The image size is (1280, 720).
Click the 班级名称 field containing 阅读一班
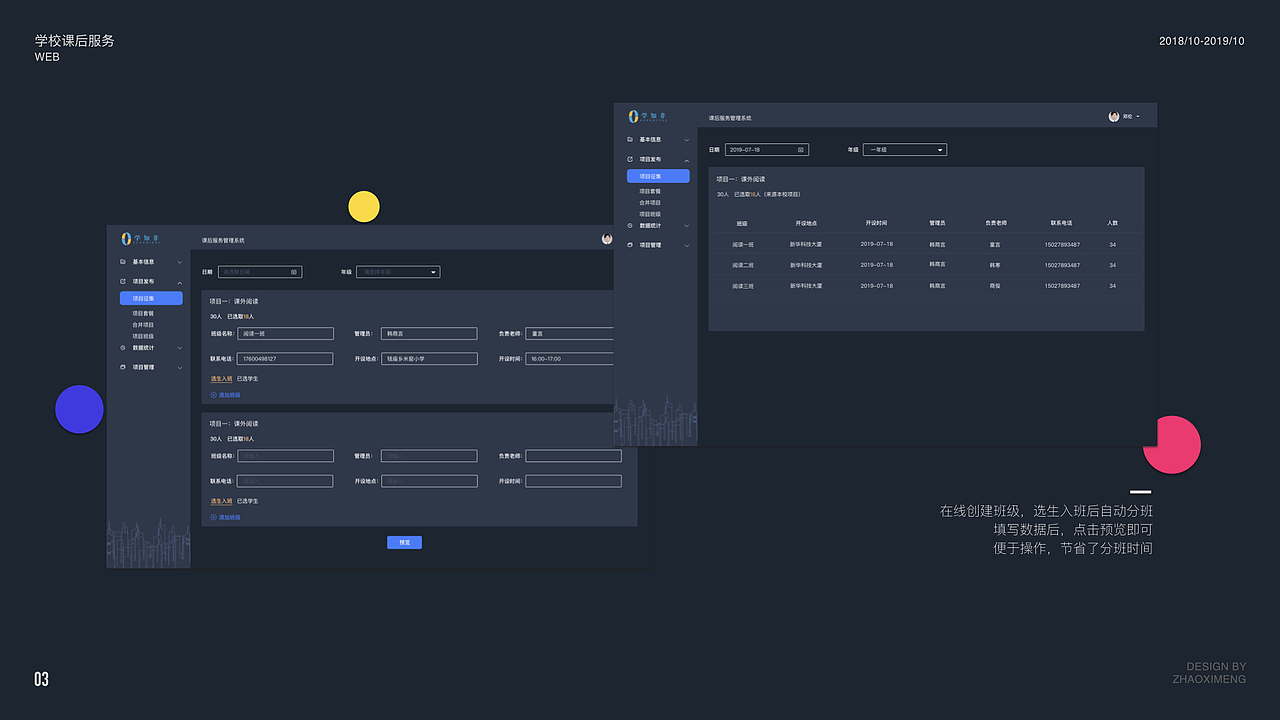(x=285, y=334)
